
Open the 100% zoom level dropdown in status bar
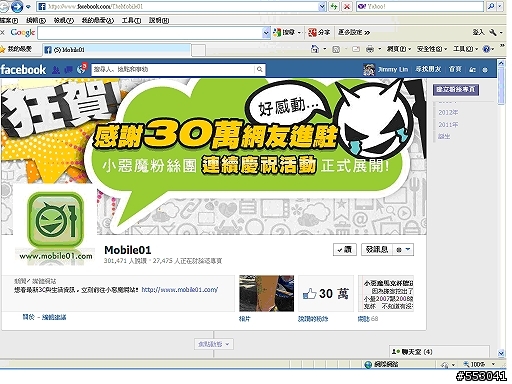(494, 364)
